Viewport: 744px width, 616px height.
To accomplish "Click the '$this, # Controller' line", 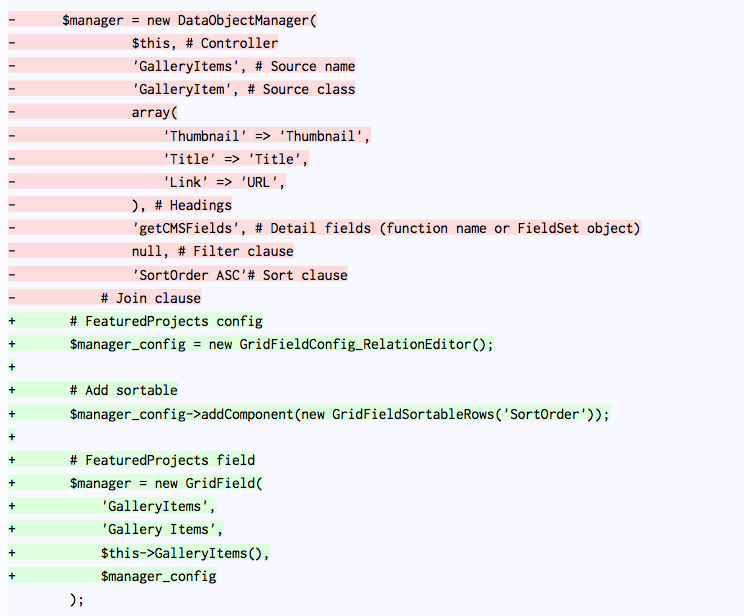I will point(204,43).
